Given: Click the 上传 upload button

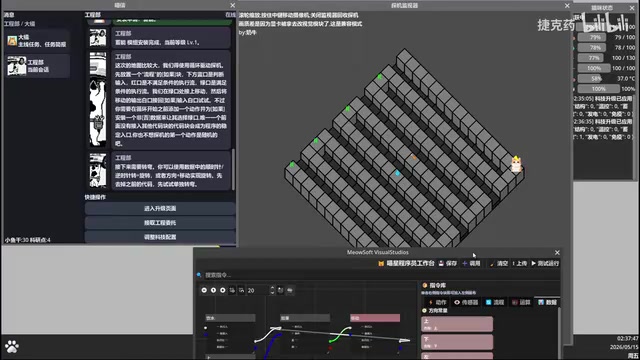Looking at the screenshot, I should coord(520,264).
